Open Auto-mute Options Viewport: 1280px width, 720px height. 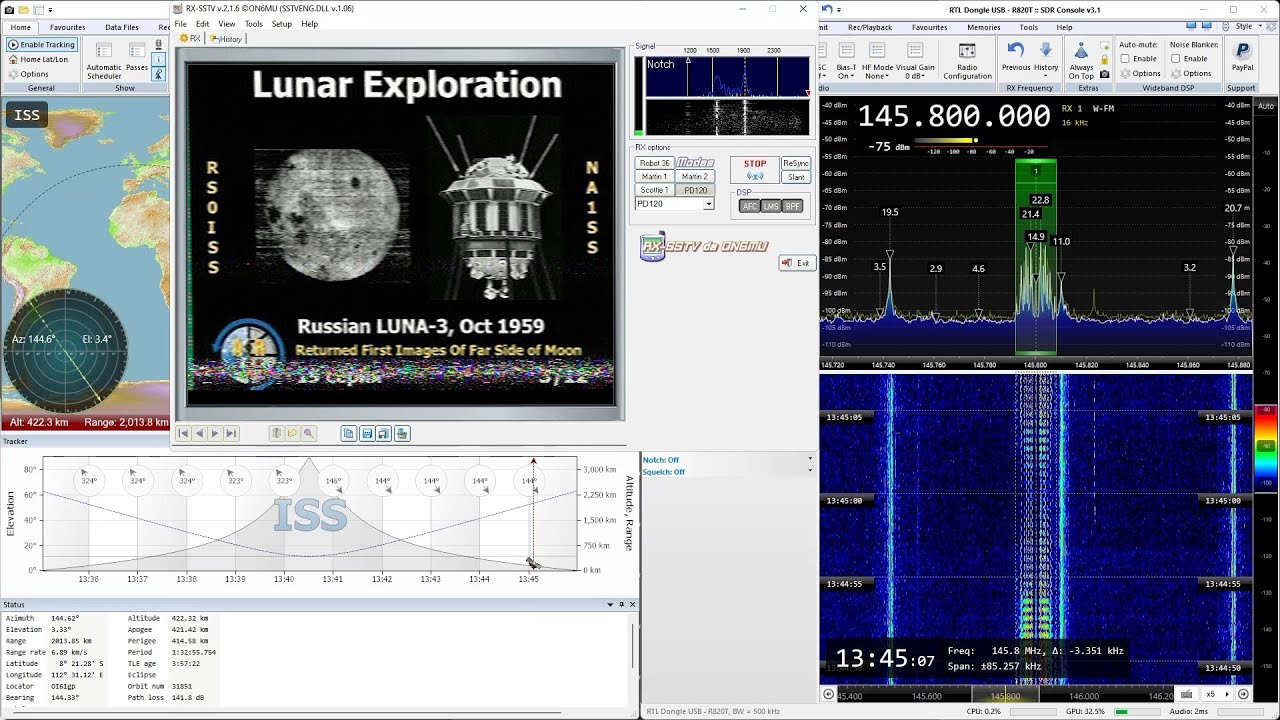tap(1140, 73)
